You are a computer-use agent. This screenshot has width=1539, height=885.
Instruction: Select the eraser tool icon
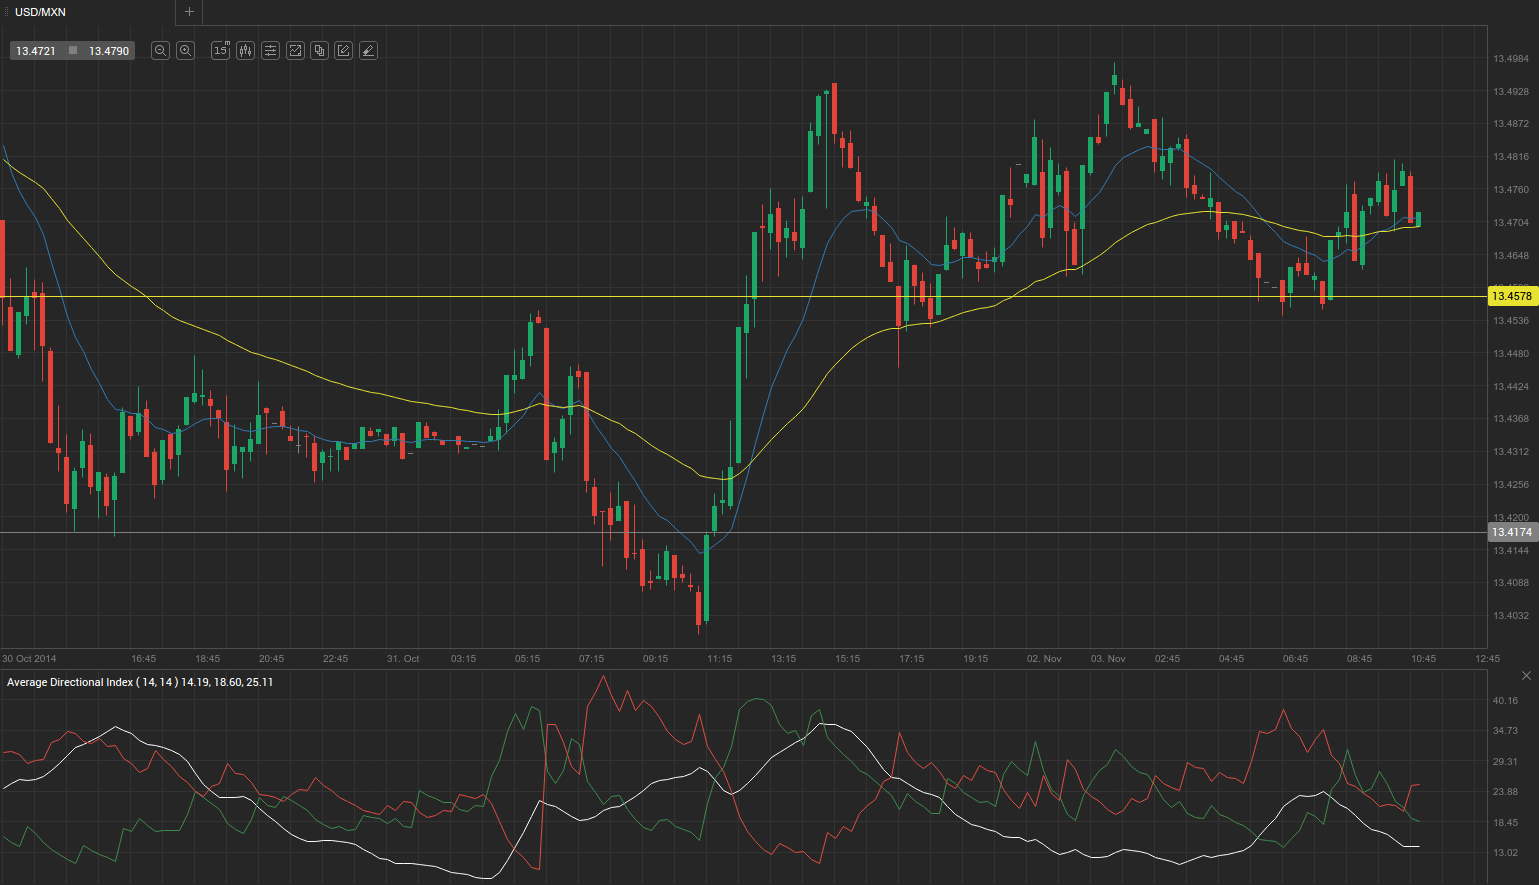[x=368, y=50]
